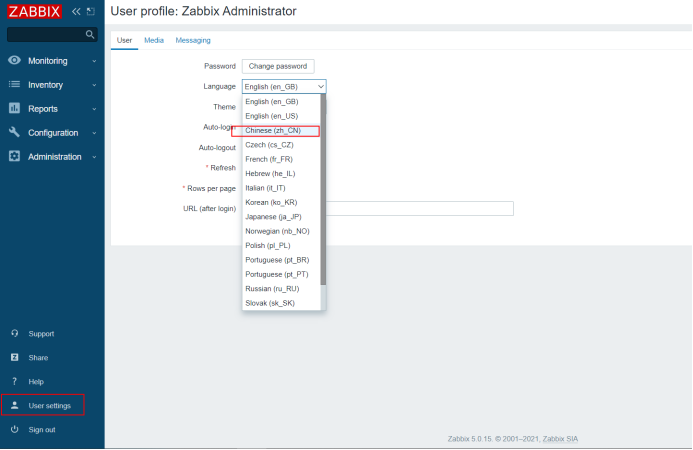This screenshot has height=450, width=693.
Task: Select Russian (ru_RU) language option
Action: (281, 289)
